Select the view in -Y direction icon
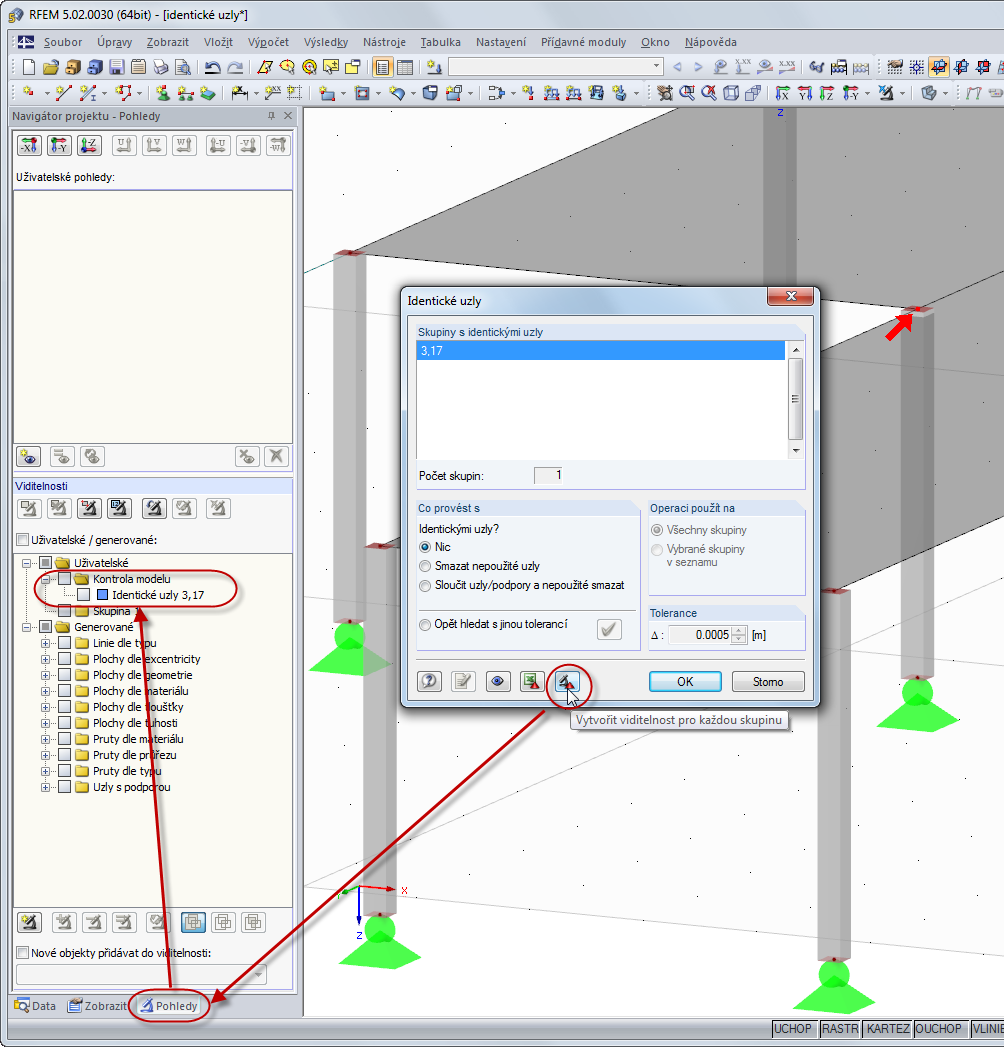The width and height of the screenshot is (1004, 1047). (x=59, y=145)
